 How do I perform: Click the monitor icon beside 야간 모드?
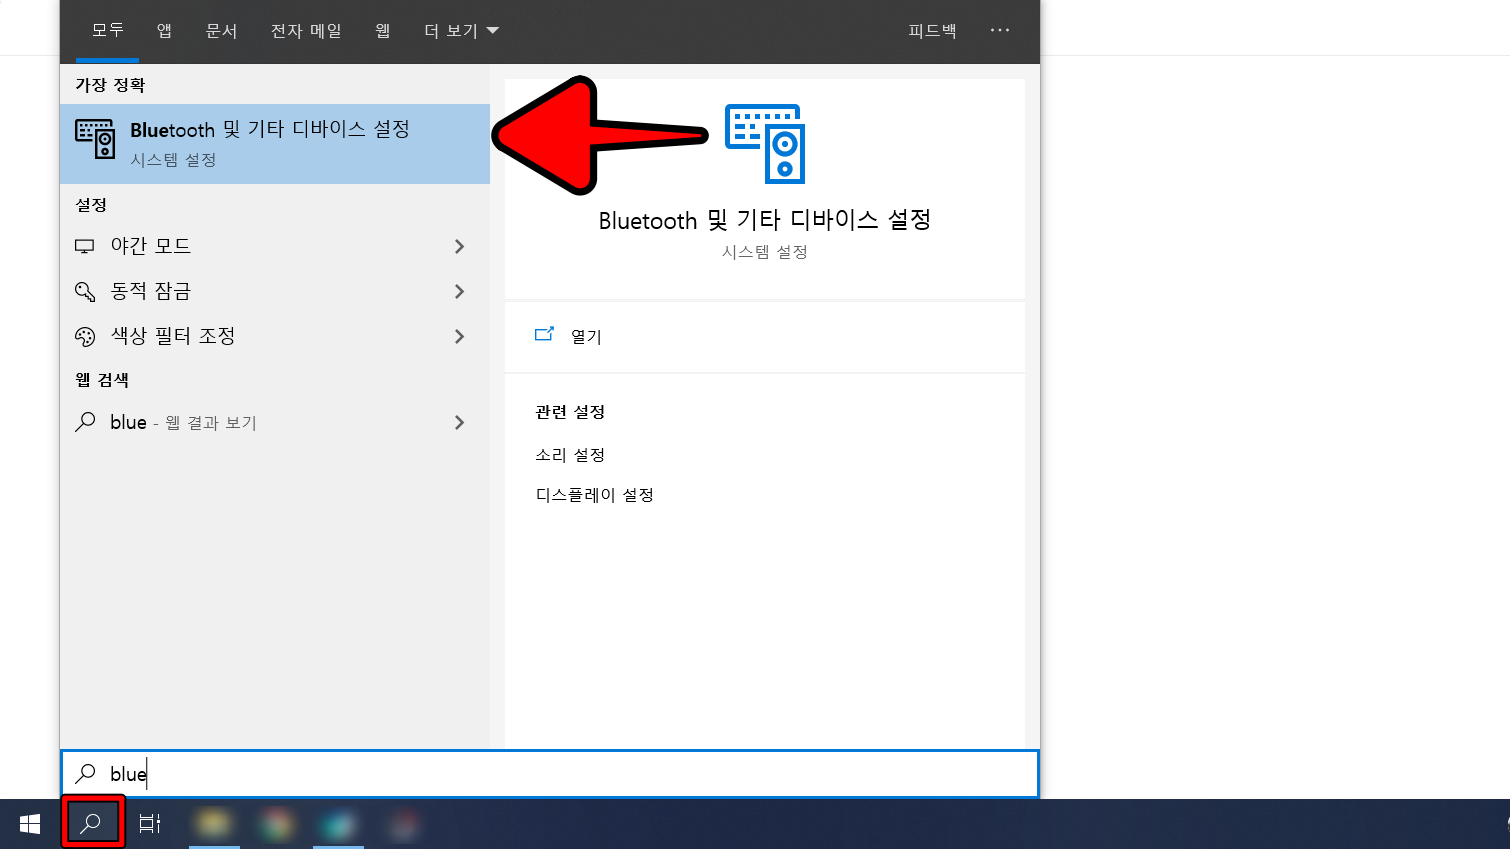tap(85, 246)
